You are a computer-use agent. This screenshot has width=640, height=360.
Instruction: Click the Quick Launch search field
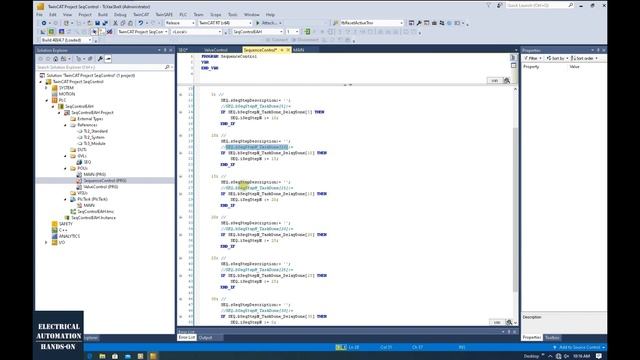coord(536,5)
